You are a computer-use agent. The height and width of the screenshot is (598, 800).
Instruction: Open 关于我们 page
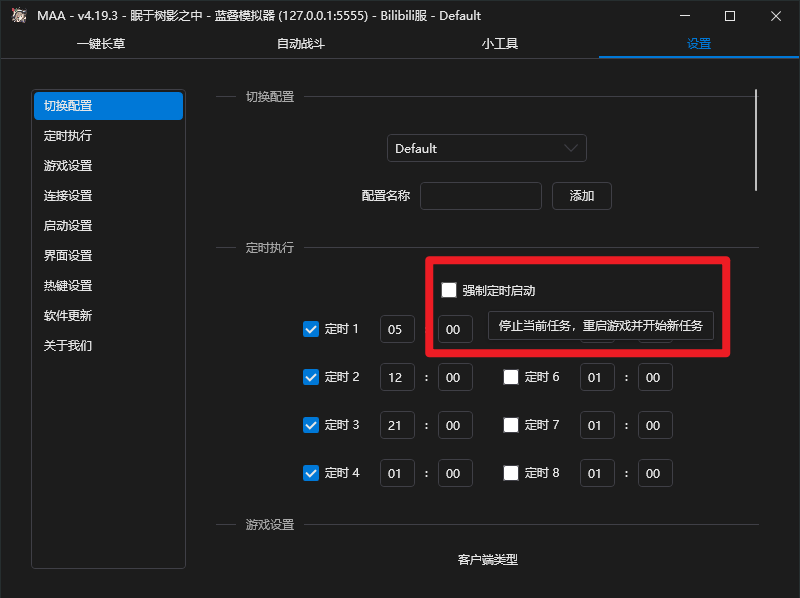point(68,345)
